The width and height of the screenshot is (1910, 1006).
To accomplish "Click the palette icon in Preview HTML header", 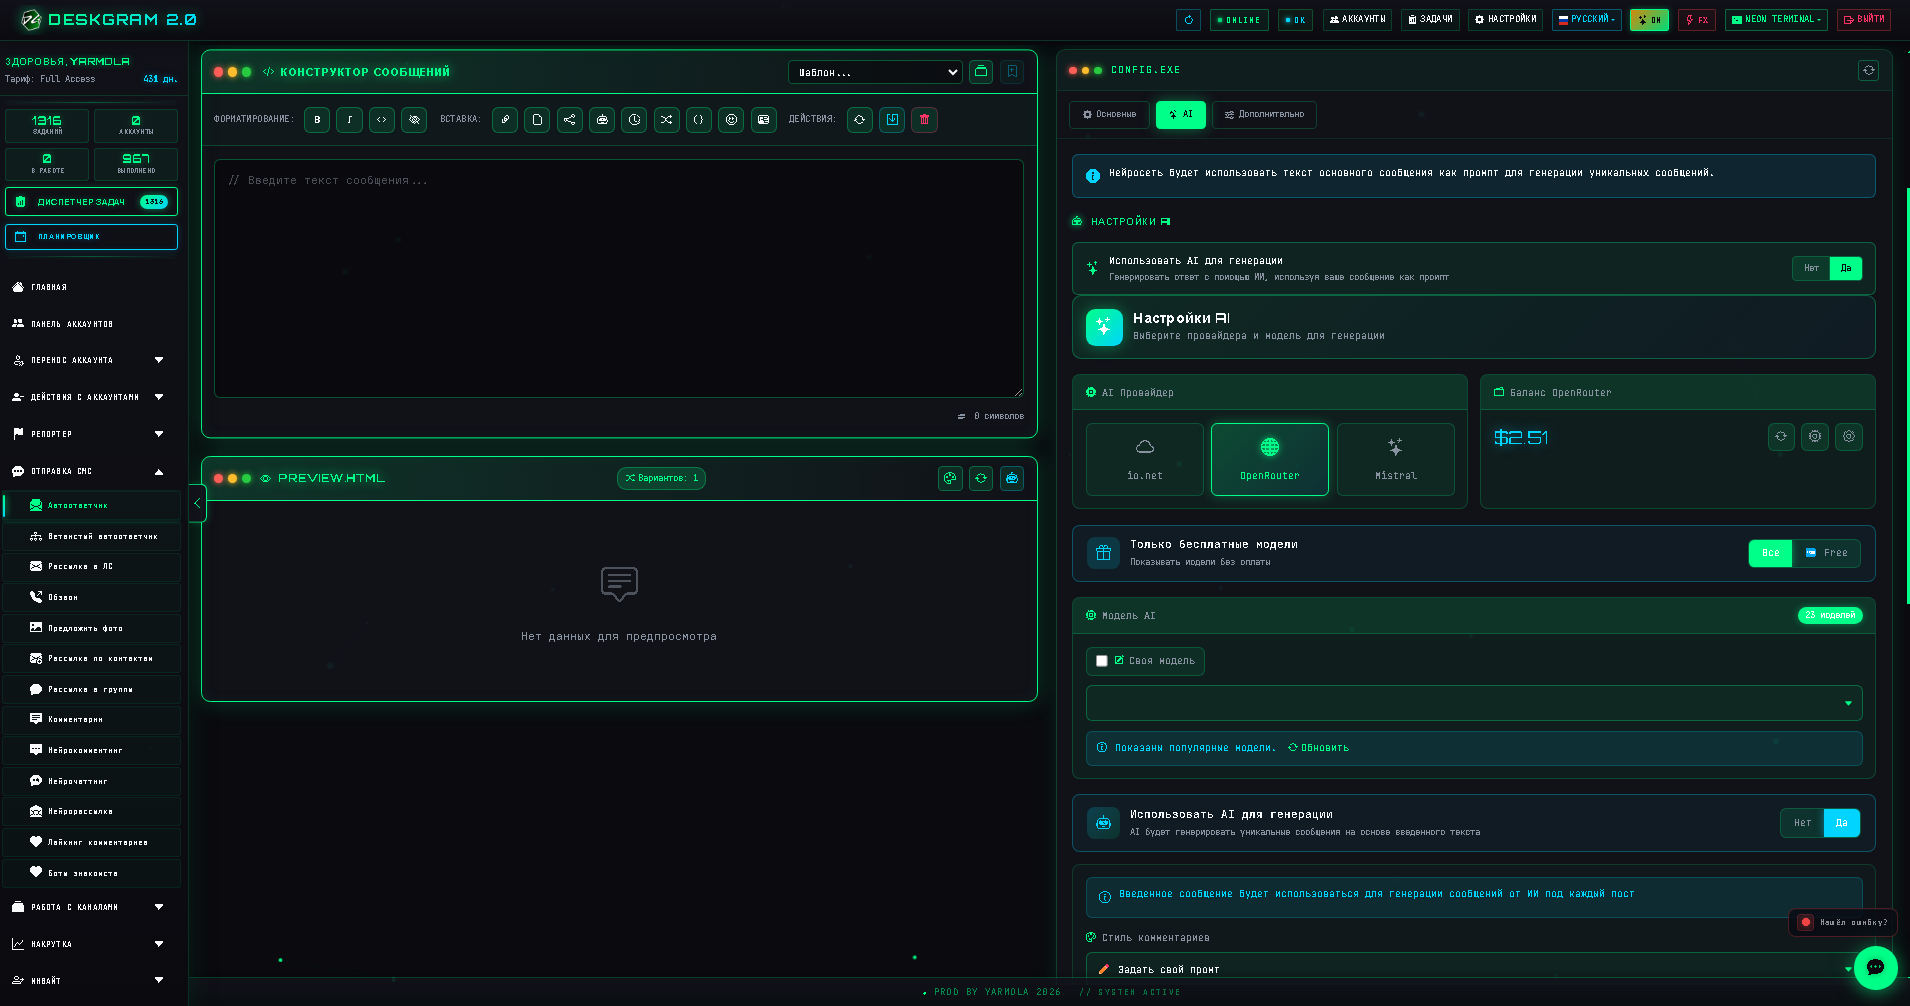I will pos(950,479).
